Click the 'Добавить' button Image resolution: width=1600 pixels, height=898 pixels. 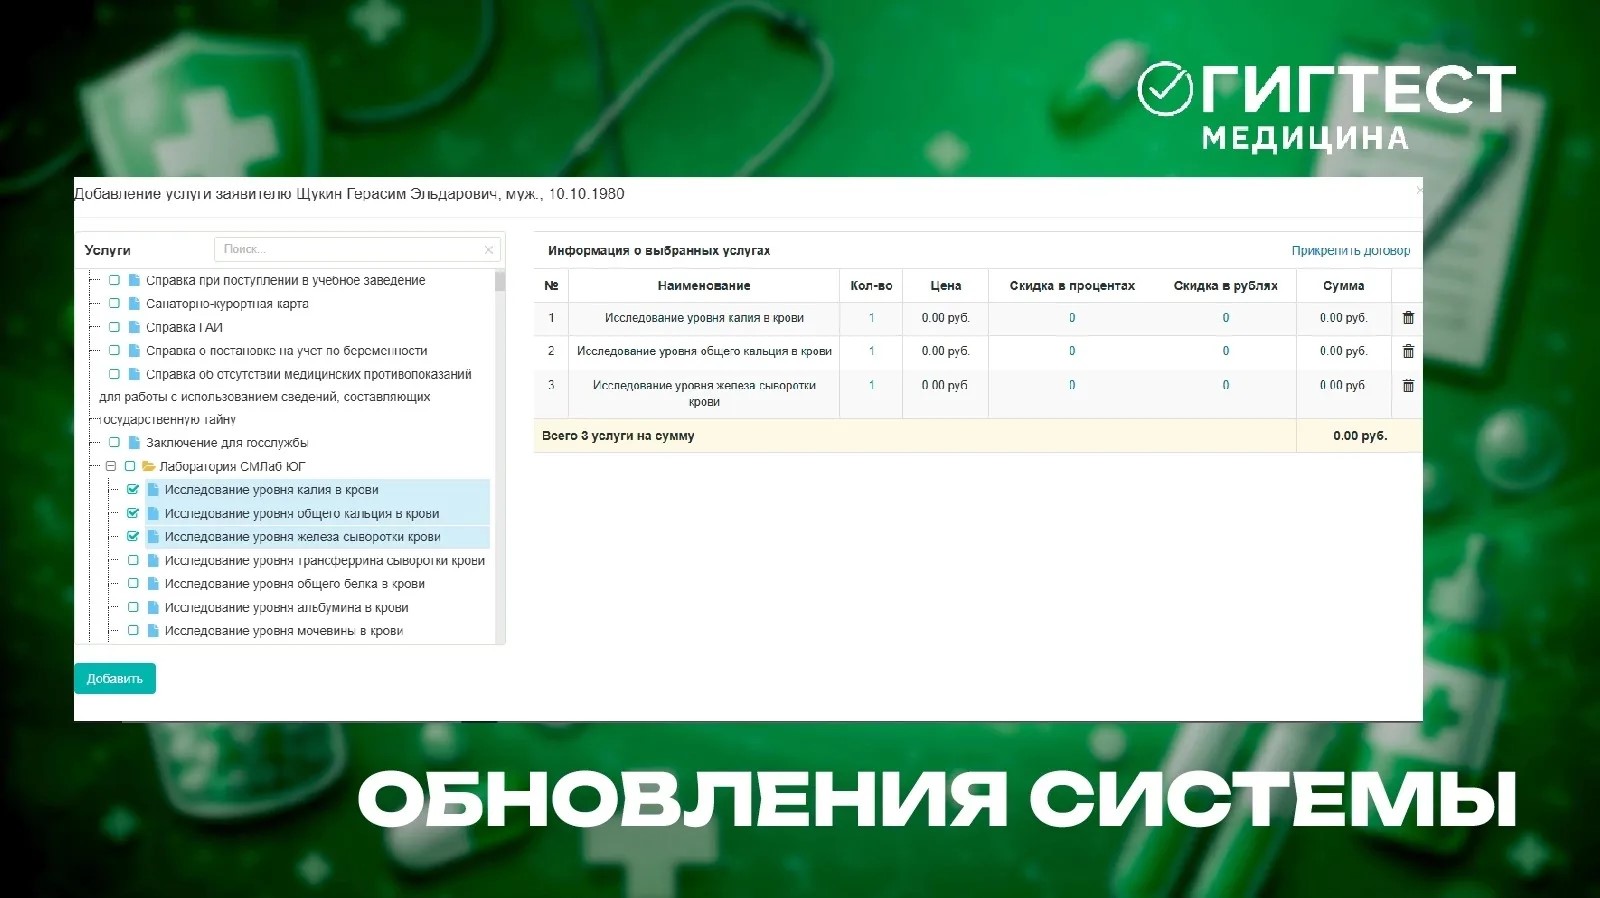pos(115,679)
